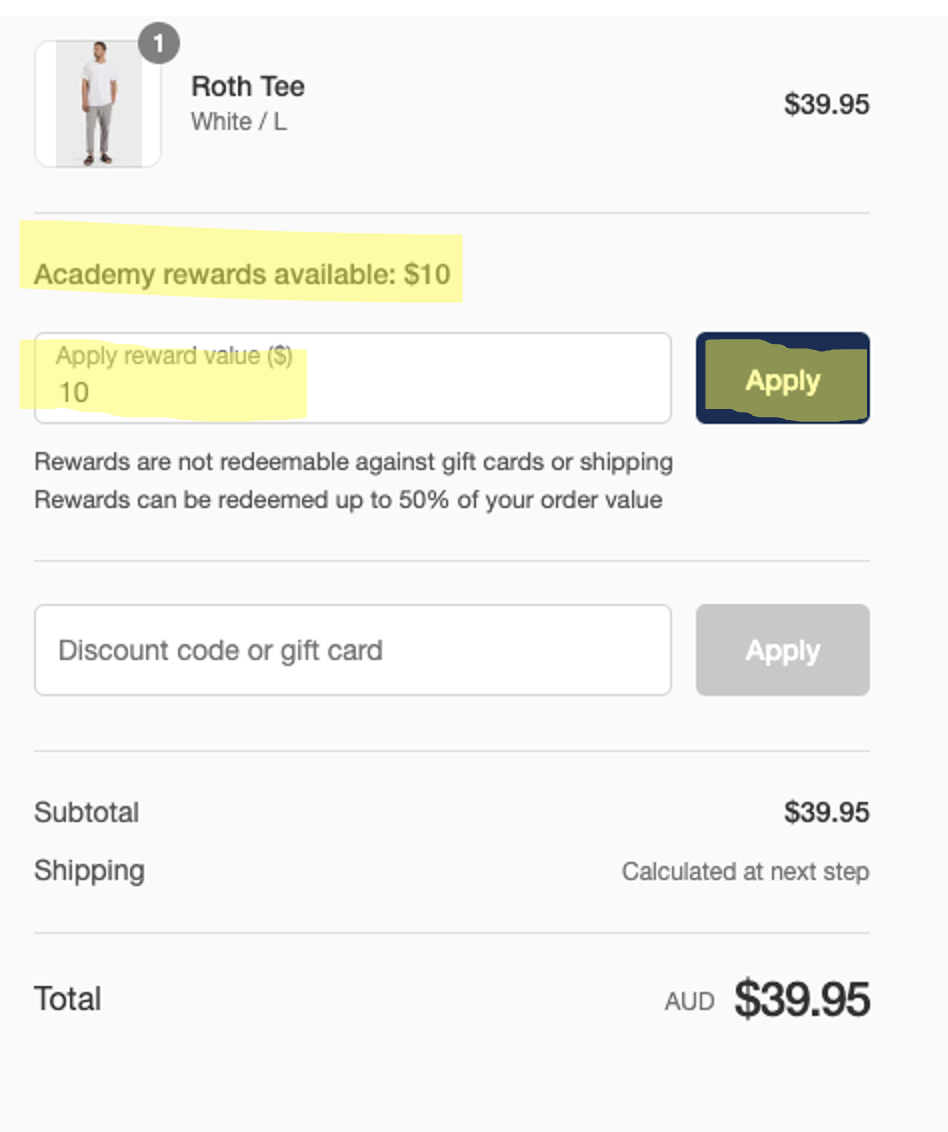
Task: Click the AUD currency indicator
Action: [690, 1001]
